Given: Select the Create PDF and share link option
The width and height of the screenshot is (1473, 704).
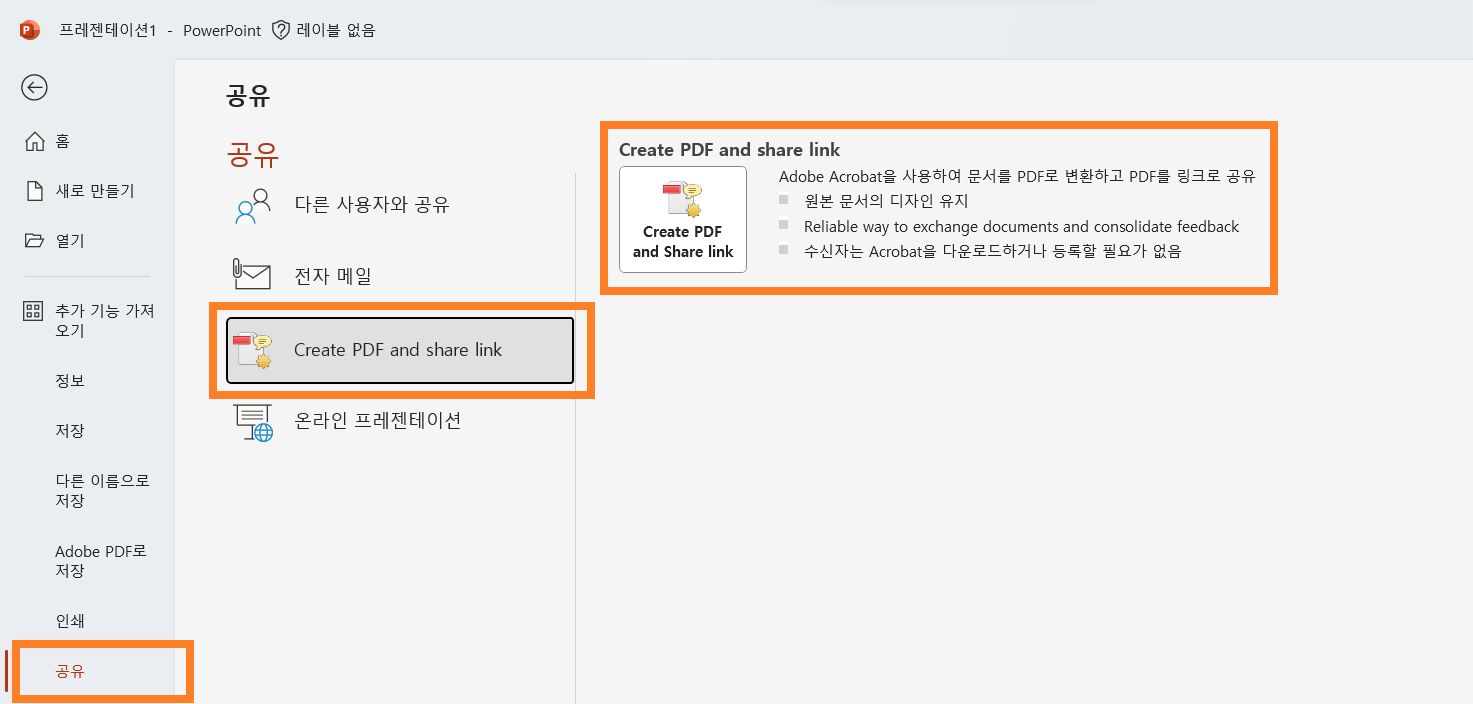Looking at the screenshot, I should pyautogui.click(x=398, y=350).
